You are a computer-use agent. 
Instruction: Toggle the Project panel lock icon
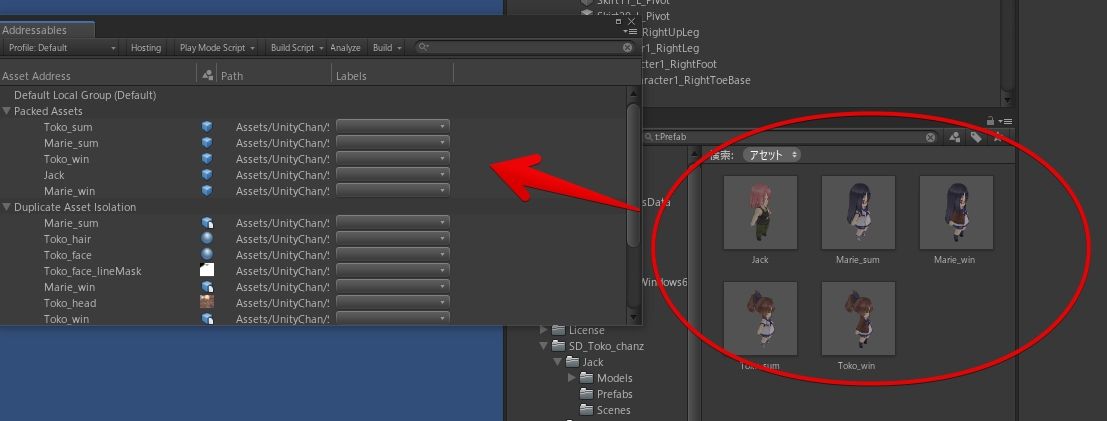click(x=991, y=121)
